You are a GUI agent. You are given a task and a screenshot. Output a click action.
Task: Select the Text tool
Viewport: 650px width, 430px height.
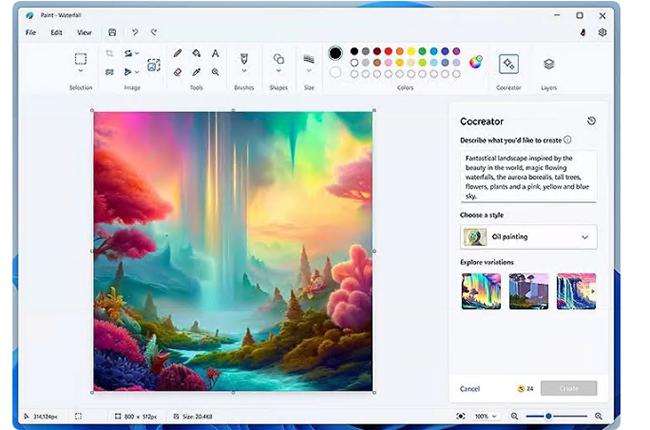[x=216, y=53]
